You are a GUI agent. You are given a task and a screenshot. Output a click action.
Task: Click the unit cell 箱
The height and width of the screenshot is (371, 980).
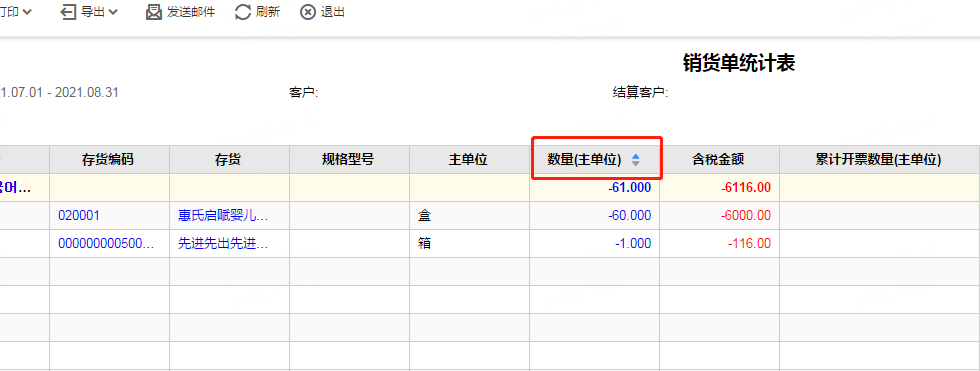tap(424, 244)
